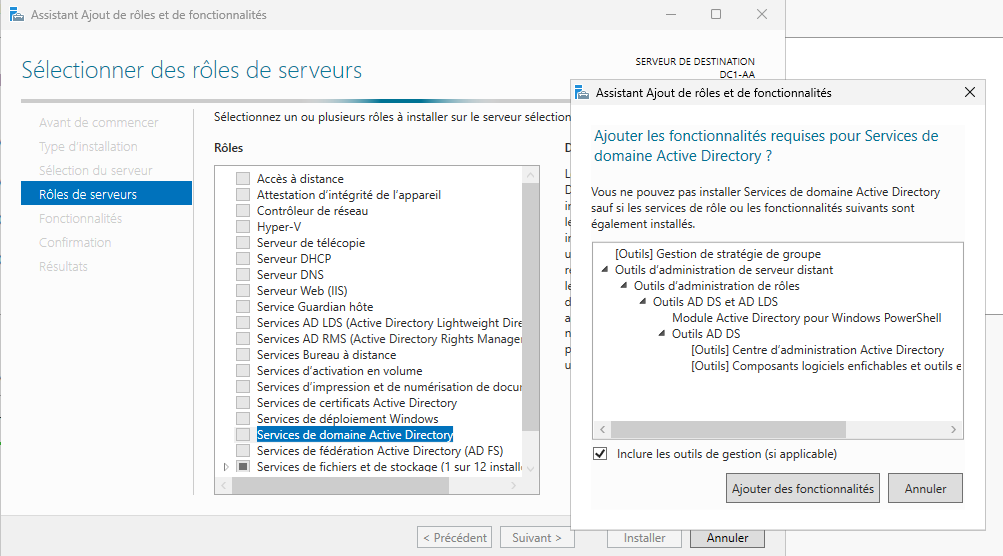Close the main wizard window
The width and height of the screenshot is (1003, 556).
click(x=762, y=14)
